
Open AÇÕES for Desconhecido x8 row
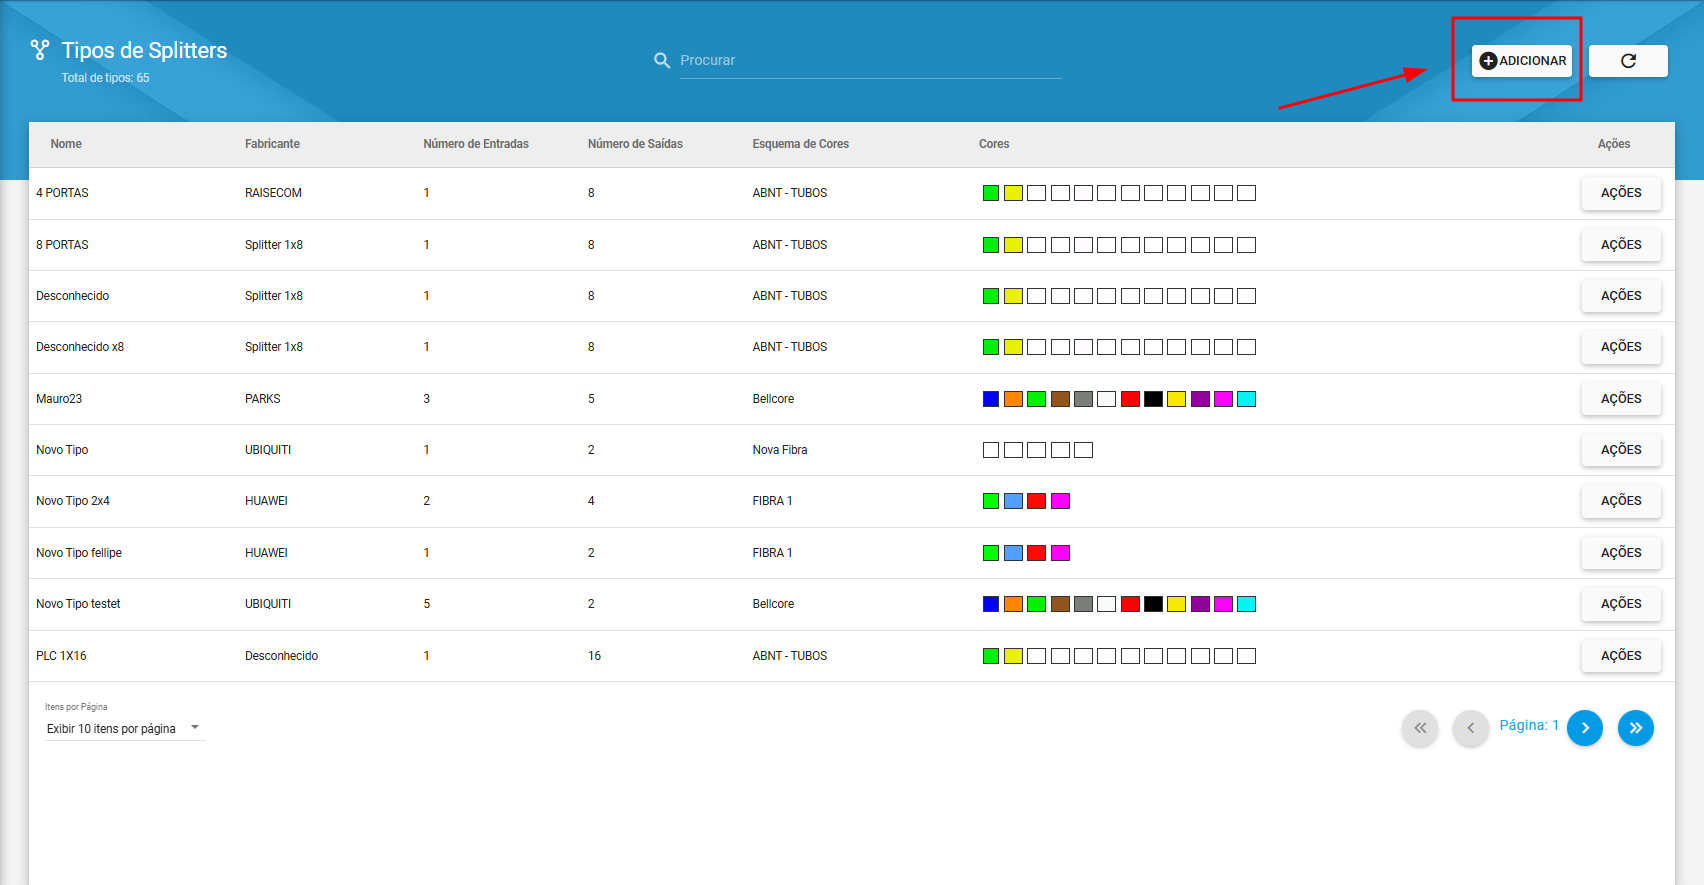coord(1621,347)
